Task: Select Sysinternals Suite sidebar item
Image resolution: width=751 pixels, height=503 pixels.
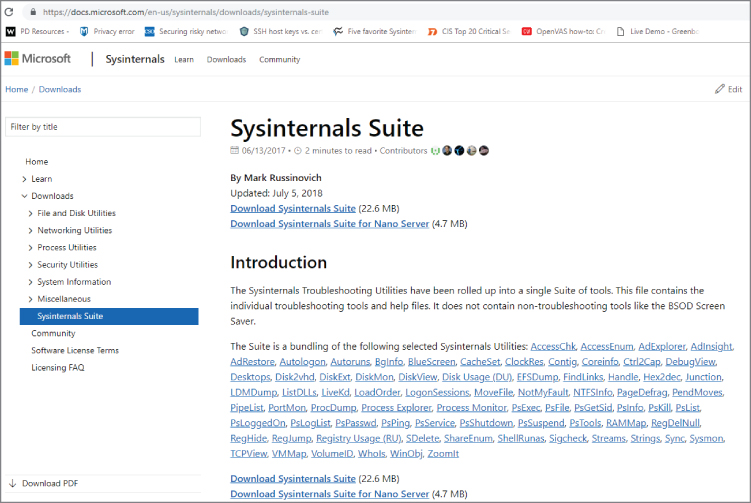Action: coord(109,316)
